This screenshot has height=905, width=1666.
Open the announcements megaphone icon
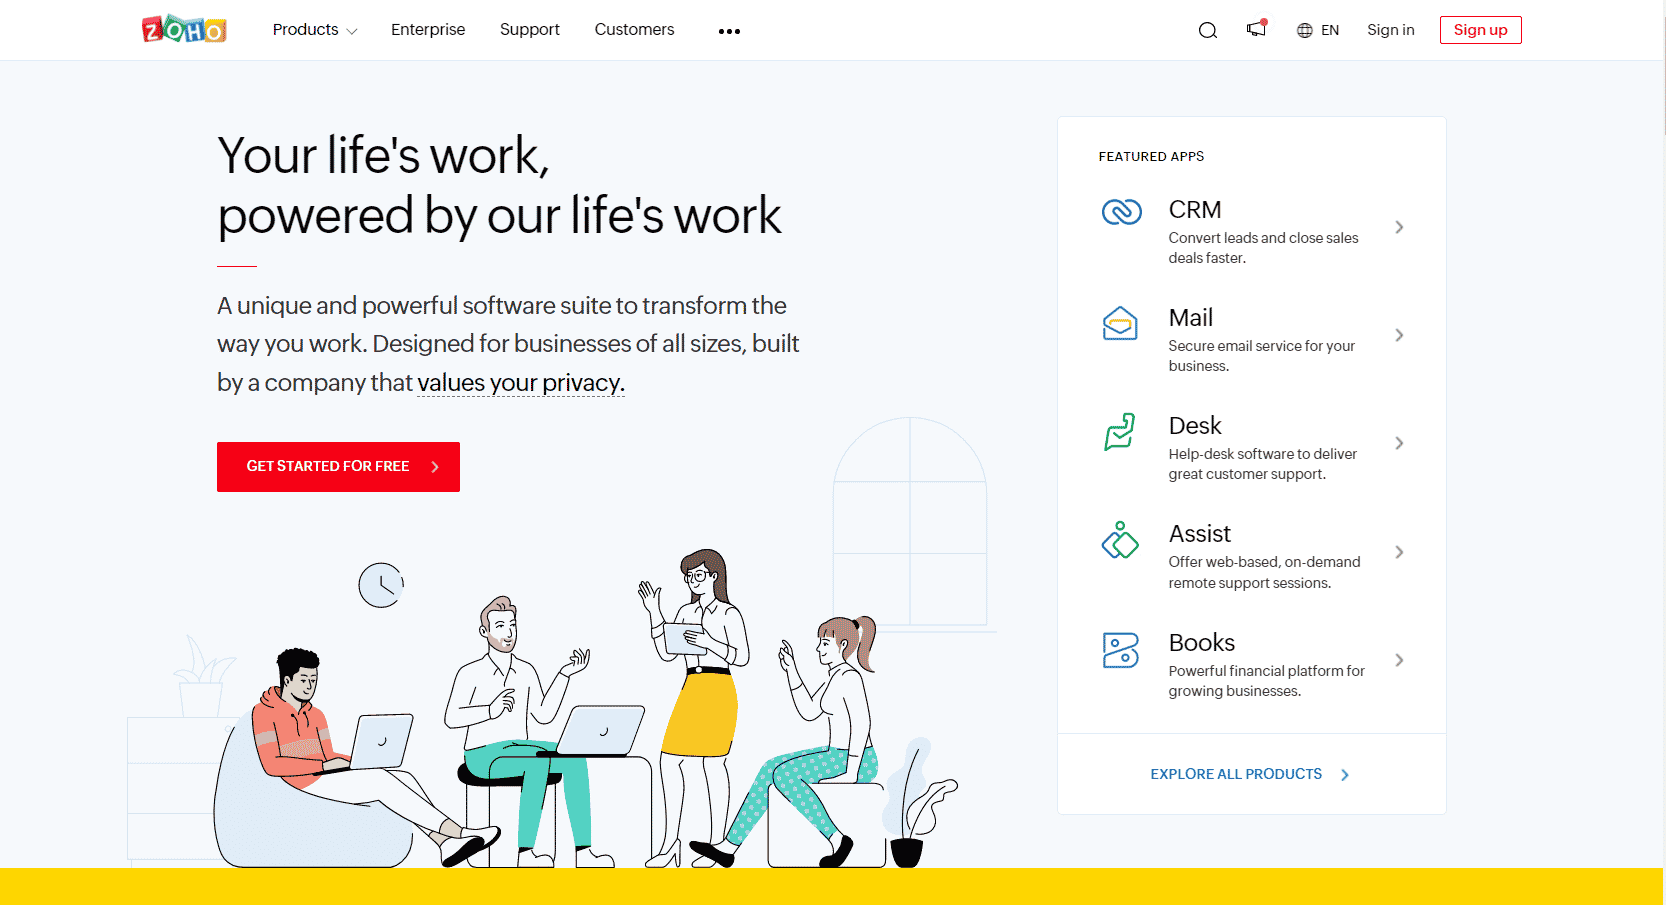[1257, 29]
